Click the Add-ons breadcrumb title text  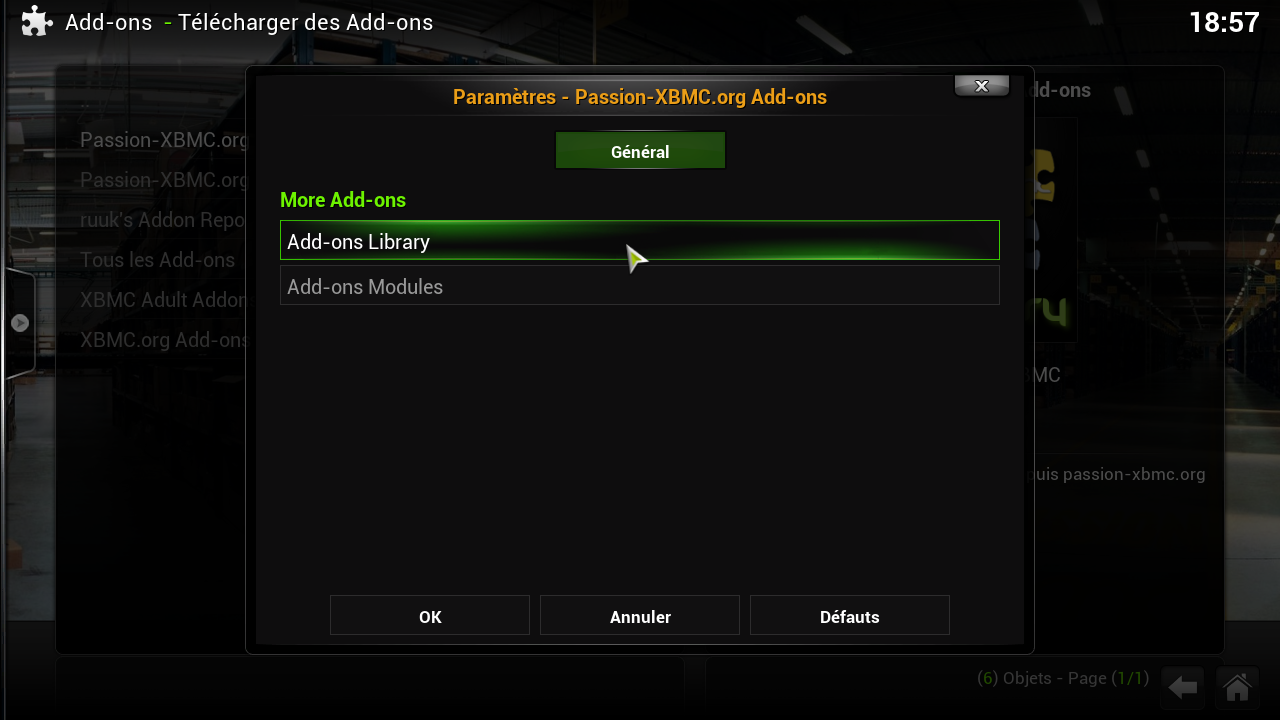click(108, 22)
